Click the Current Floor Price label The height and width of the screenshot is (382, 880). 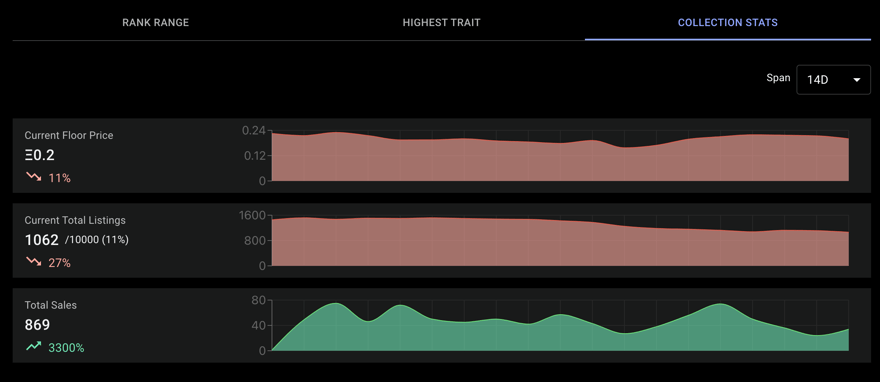(69, 135)
